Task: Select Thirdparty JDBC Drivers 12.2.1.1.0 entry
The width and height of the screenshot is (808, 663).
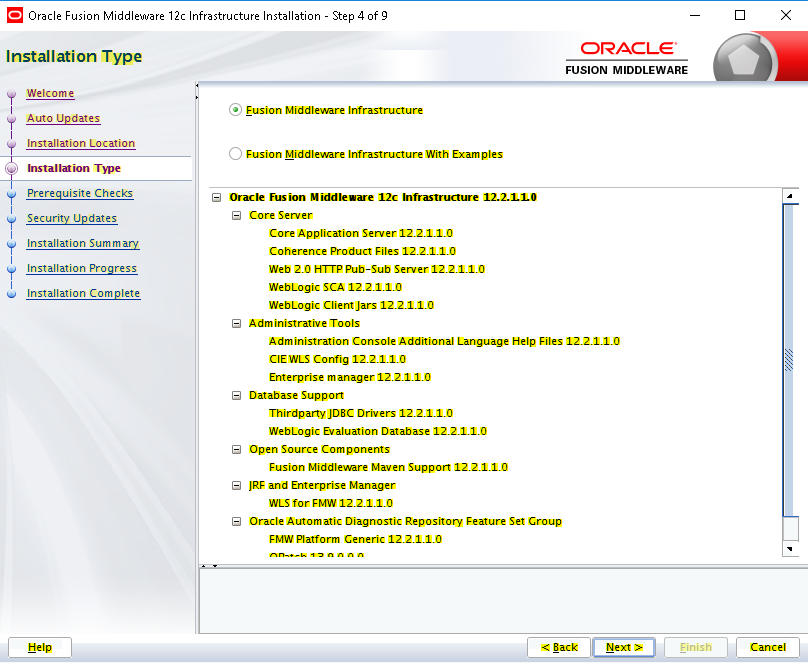Action: 361,414
